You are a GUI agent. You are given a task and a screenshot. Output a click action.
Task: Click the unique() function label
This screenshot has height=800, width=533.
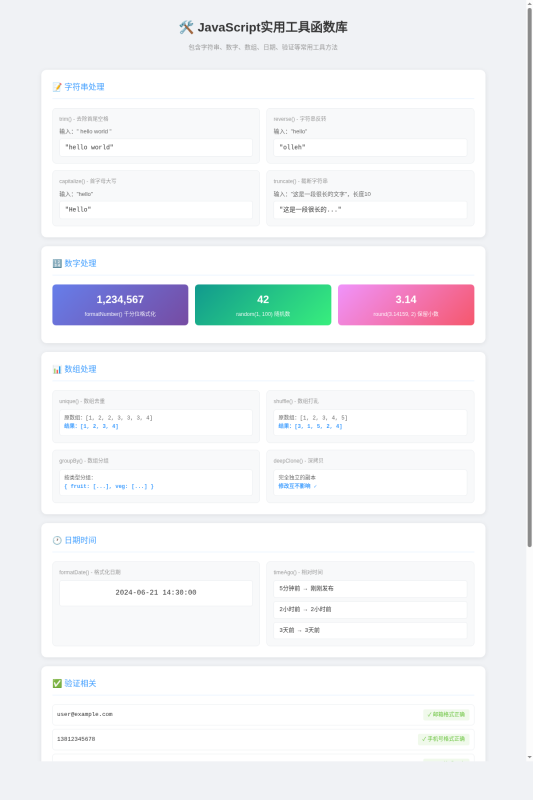tap(82, 402)
